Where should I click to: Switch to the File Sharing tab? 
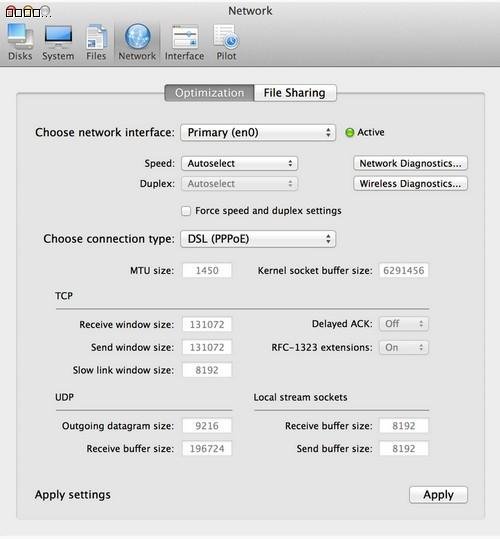point(295,93)
